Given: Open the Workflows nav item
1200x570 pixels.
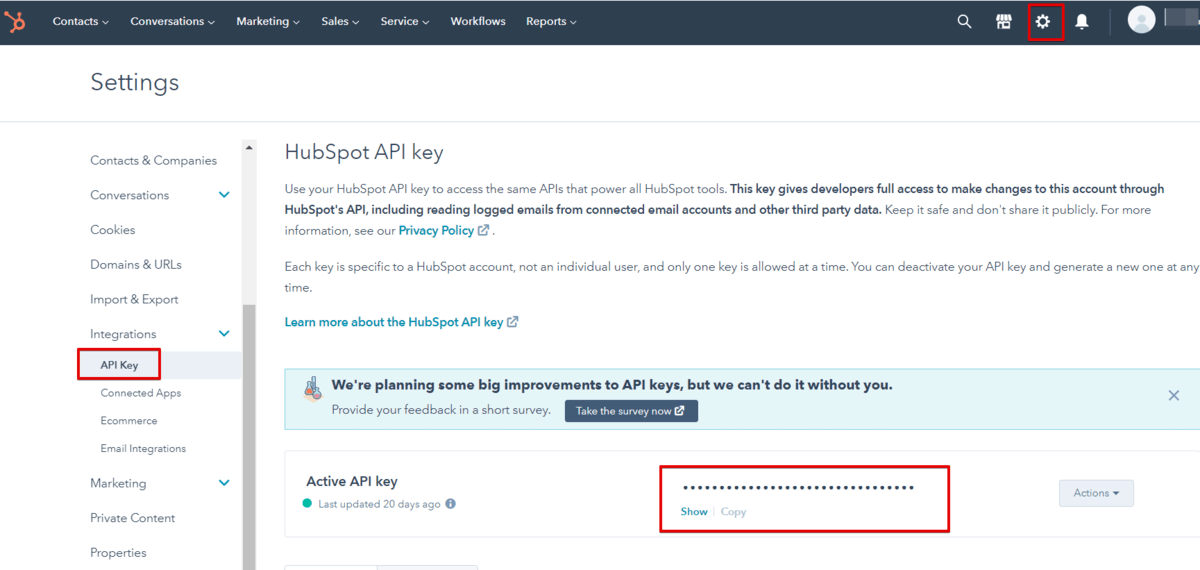Looking at the screenshot, I should coord(478,21).
